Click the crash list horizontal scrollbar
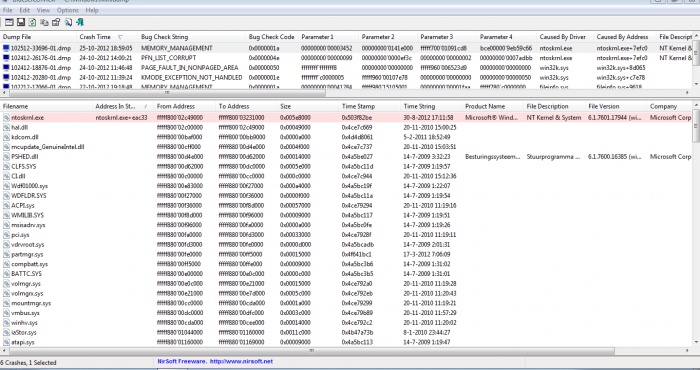 (167, 93)
